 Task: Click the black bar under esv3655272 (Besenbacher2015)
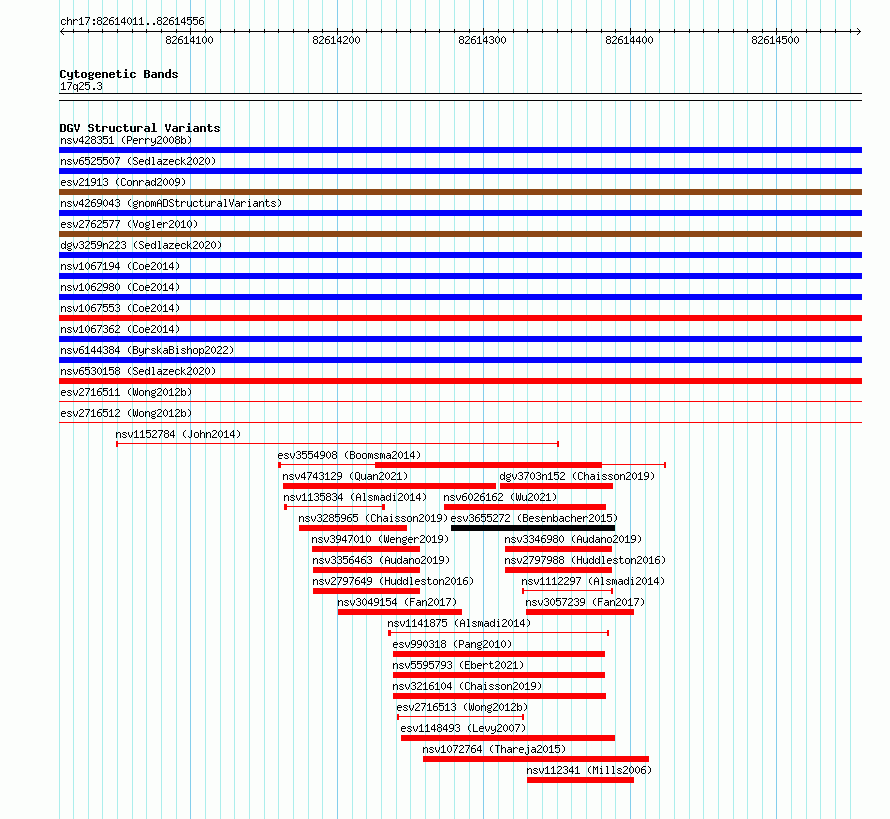[x=533, y=528]
